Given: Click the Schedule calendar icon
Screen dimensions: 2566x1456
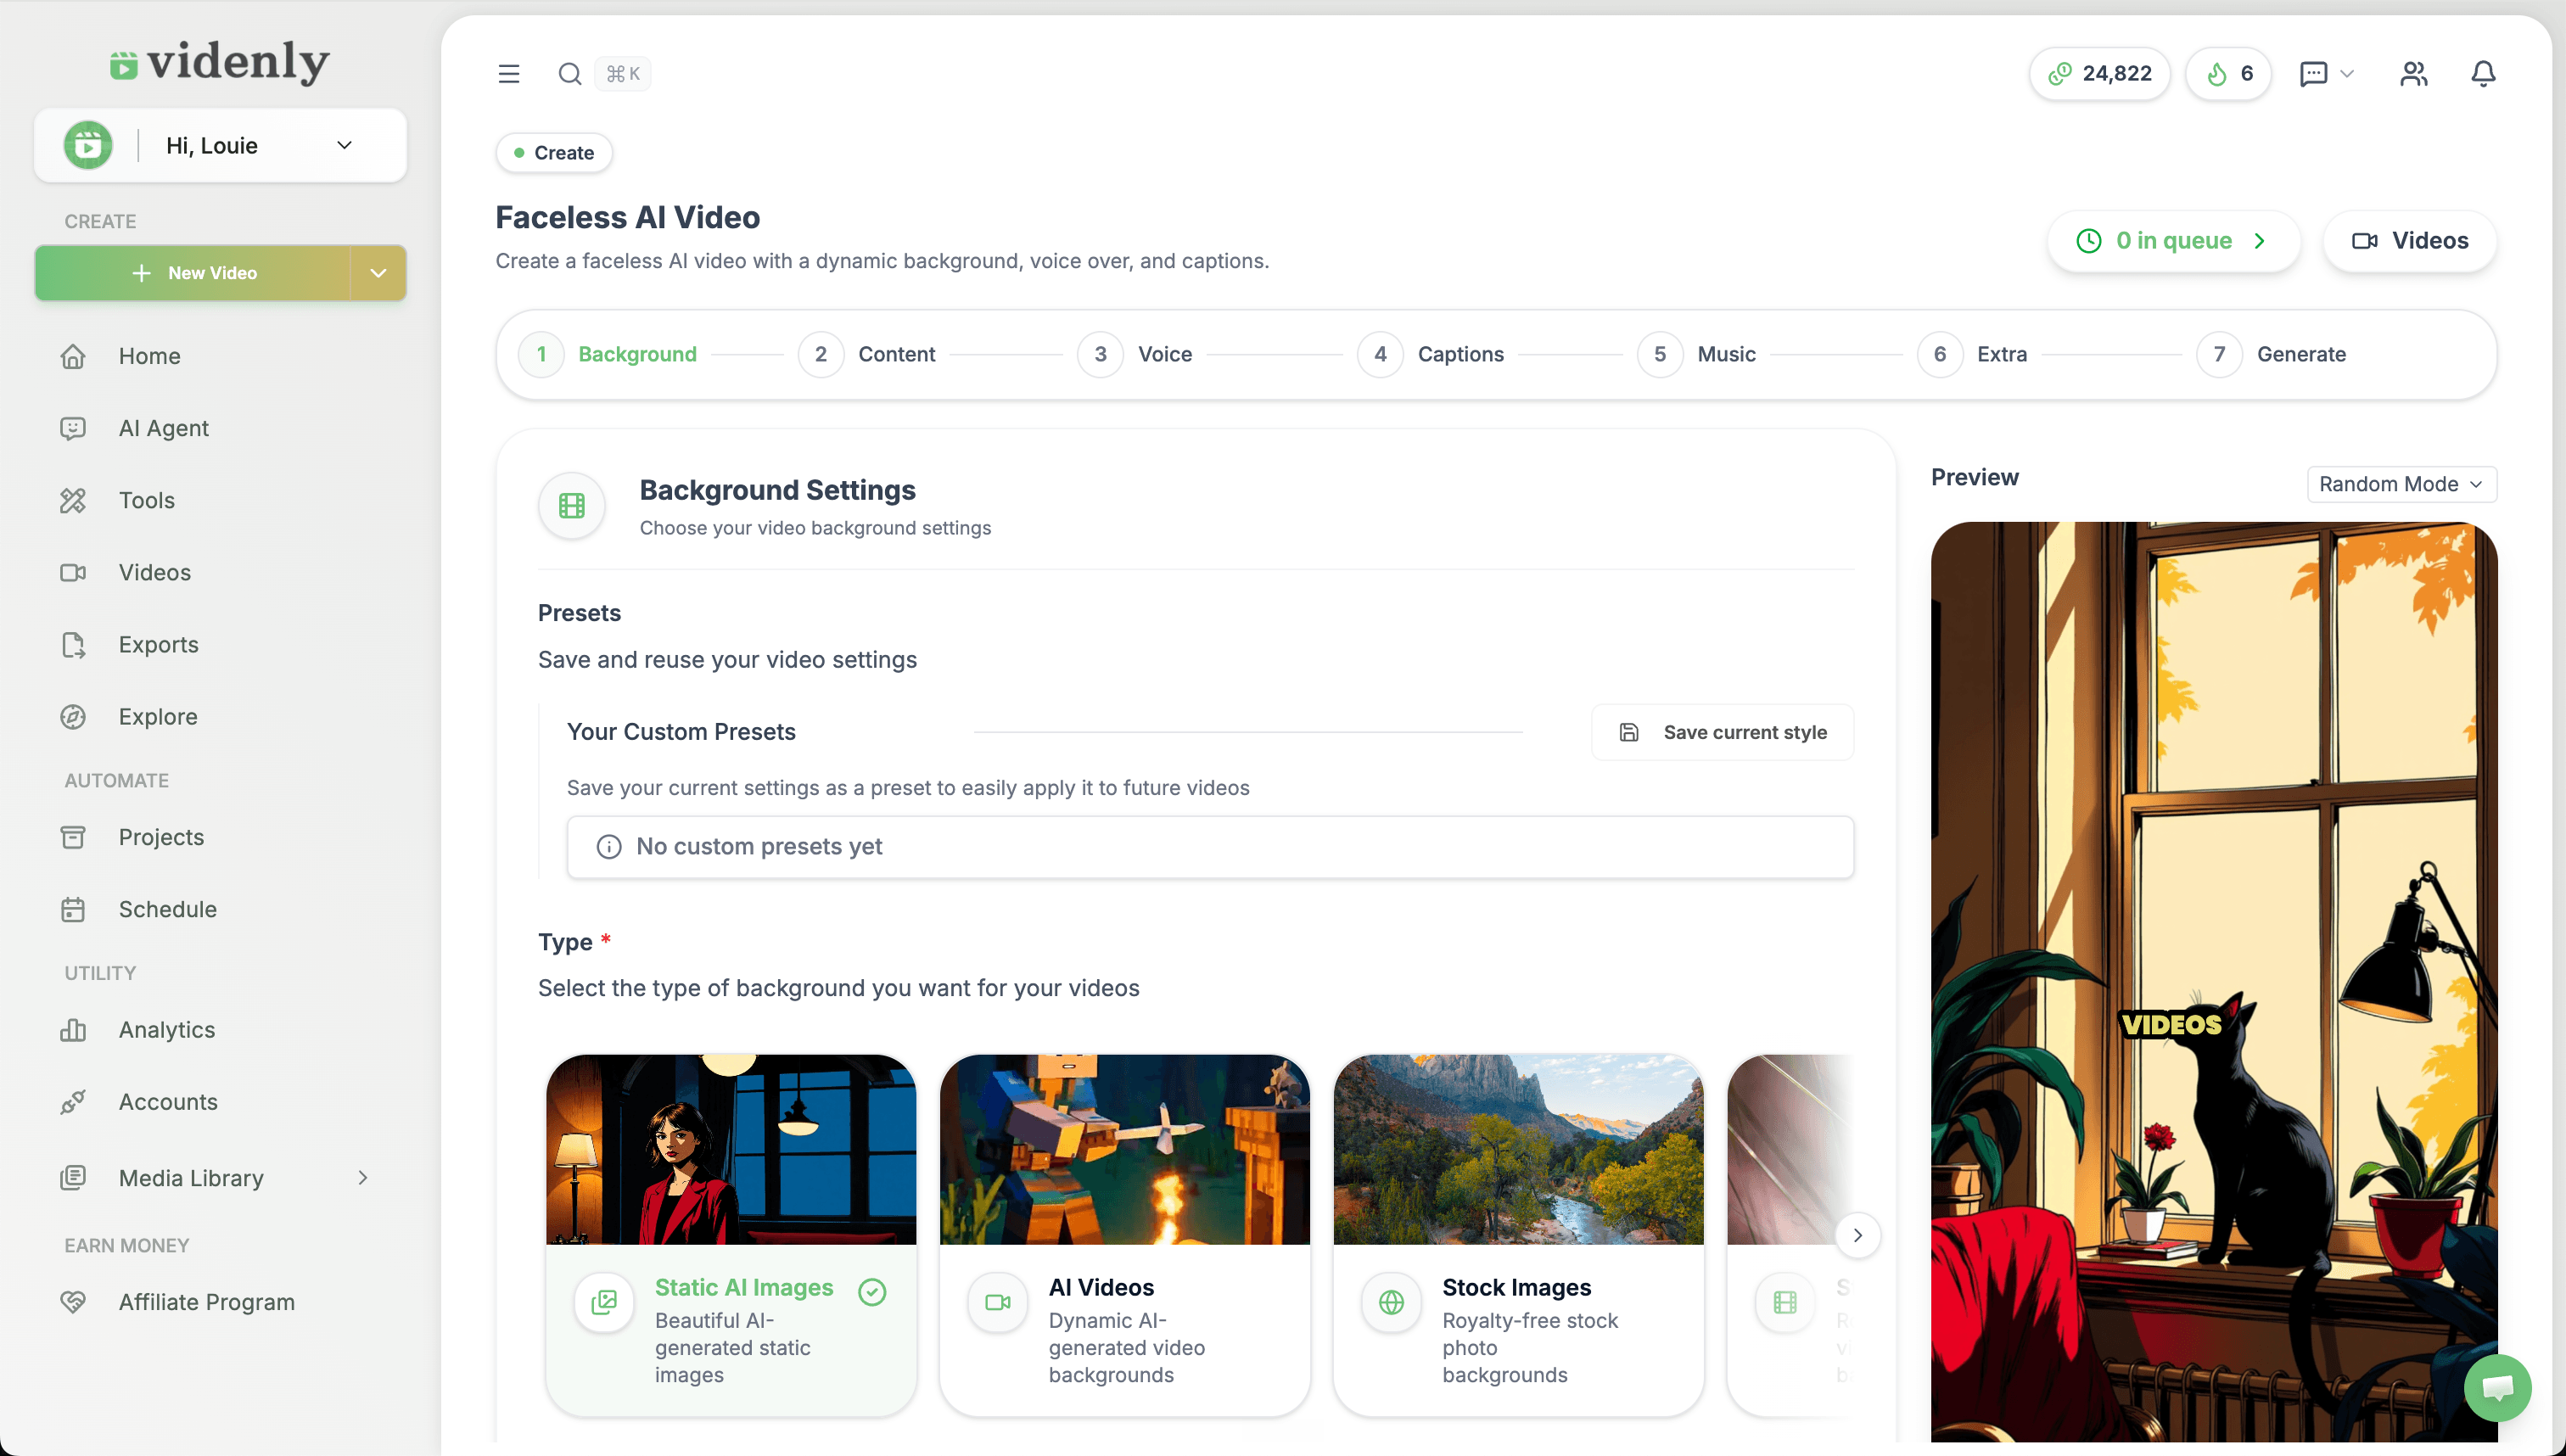Looking at the screenshot, I should click(x=73, y=909).
